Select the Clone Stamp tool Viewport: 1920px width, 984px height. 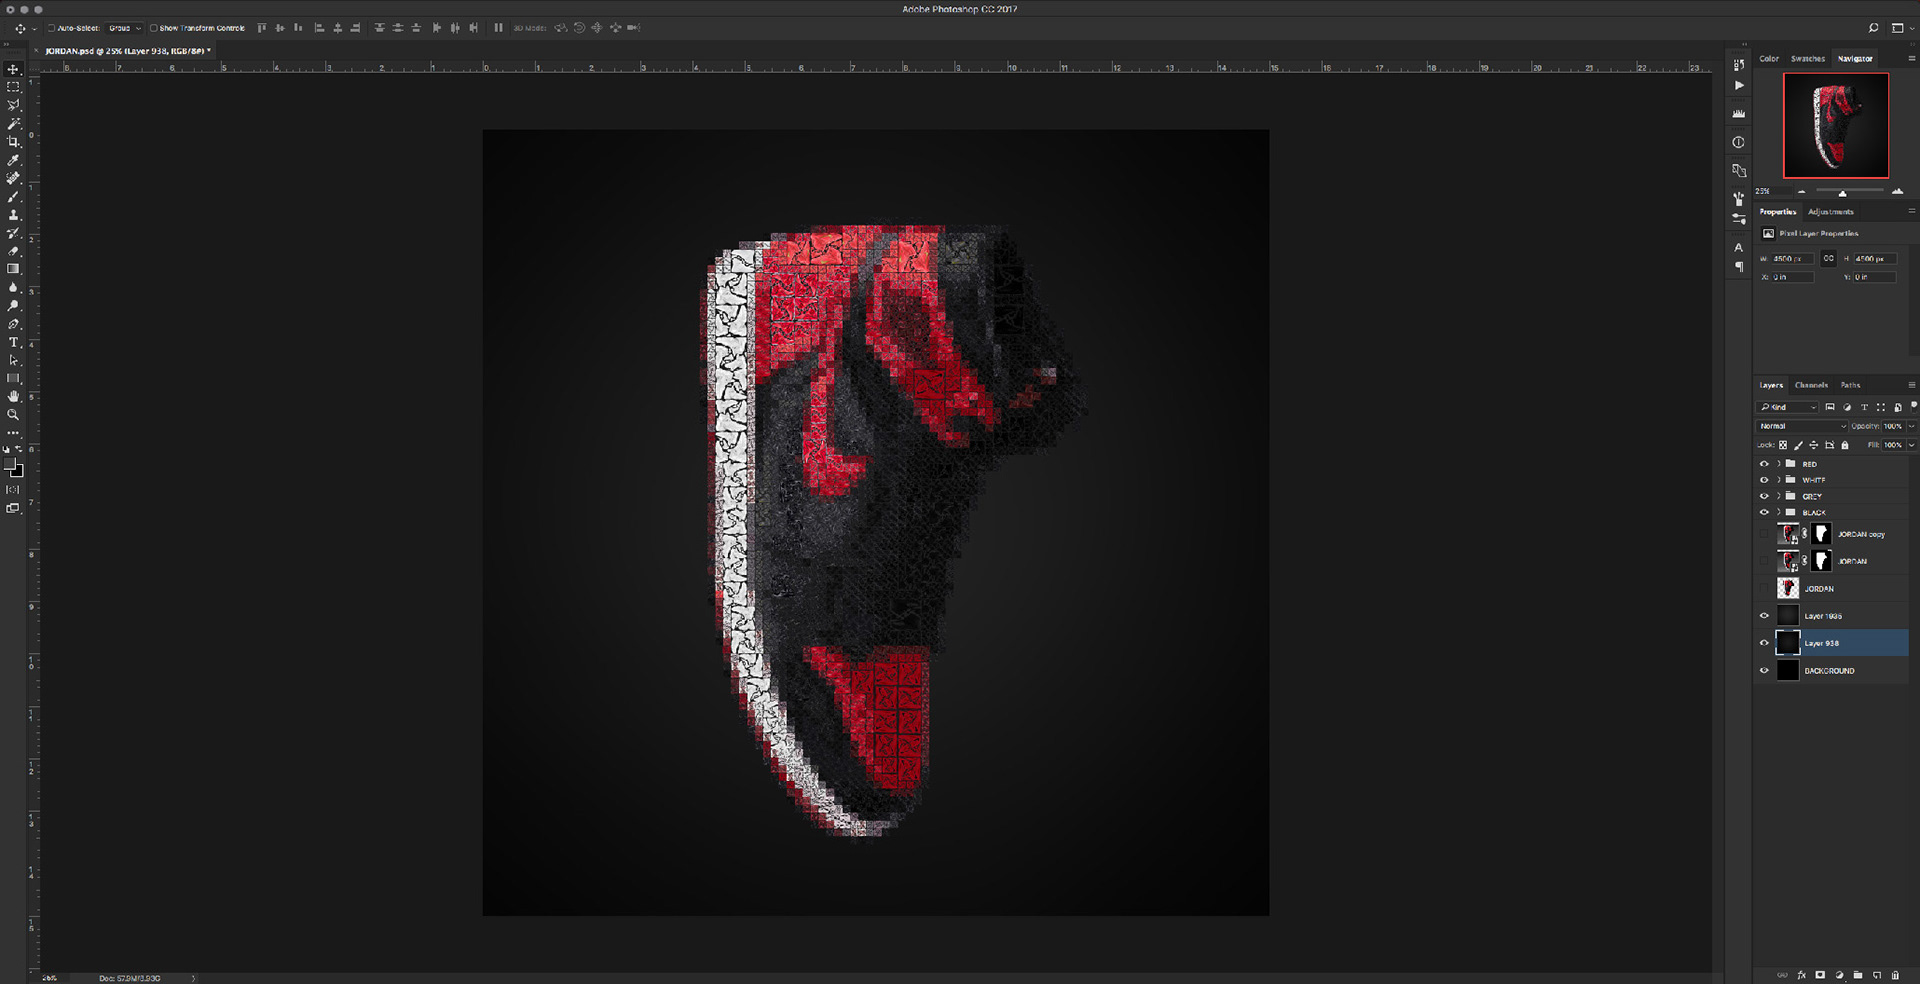point(14,215)
